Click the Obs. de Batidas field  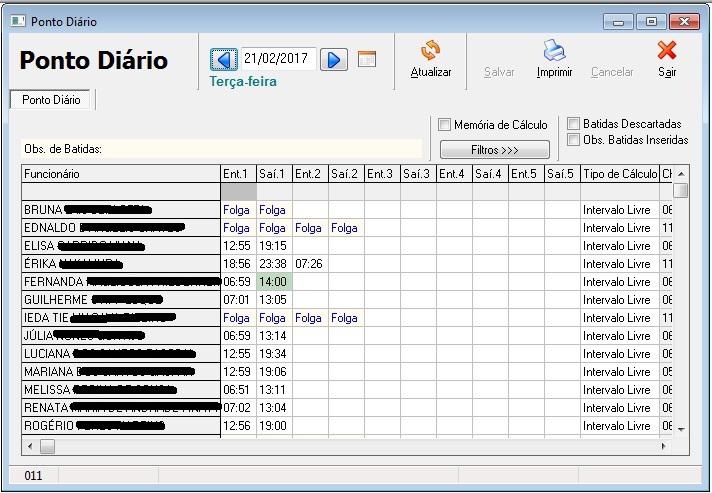(x=220, y=149)
